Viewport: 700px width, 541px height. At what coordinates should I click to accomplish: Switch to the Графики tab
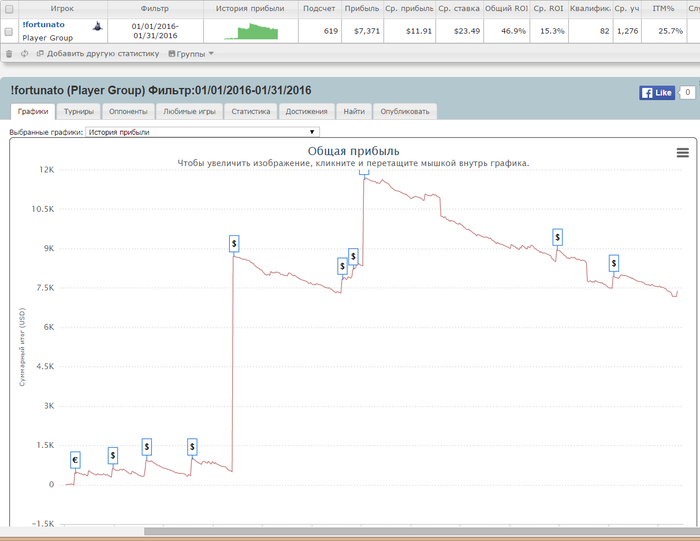coord(33,112)
